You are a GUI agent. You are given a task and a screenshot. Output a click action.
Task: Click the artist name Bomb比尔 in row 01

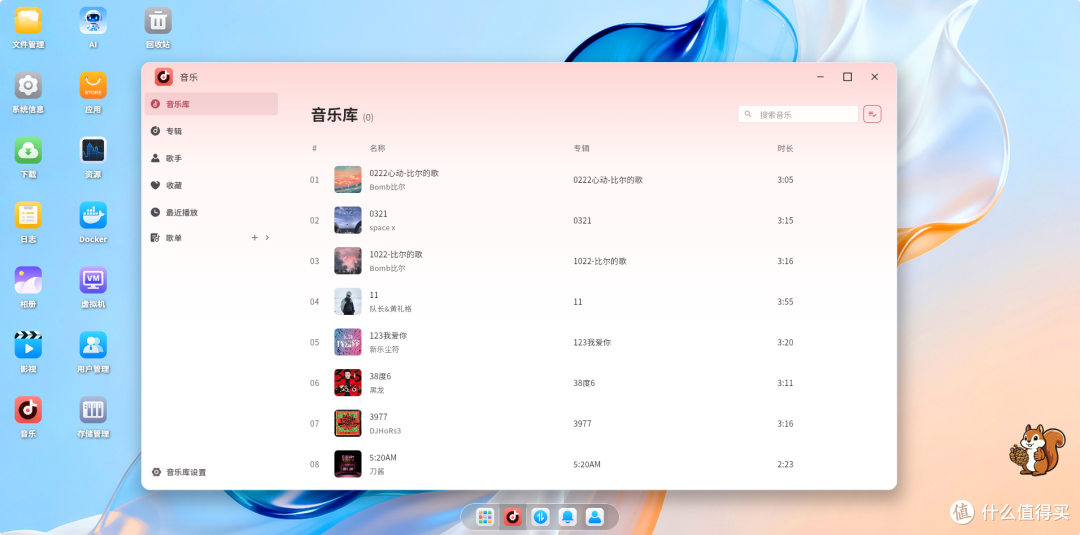[387, 187]
